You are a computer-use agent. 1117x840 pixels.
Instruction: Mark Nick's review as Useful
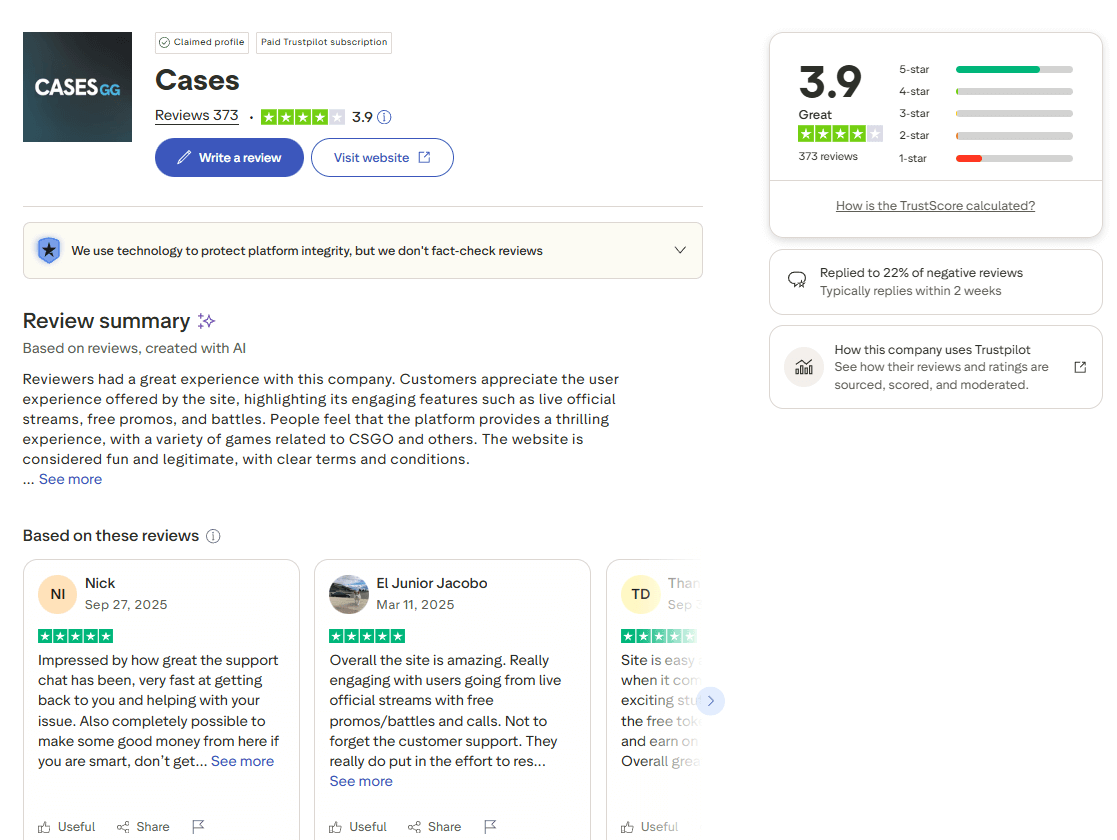pyautogui.click(x=67, y=827)
